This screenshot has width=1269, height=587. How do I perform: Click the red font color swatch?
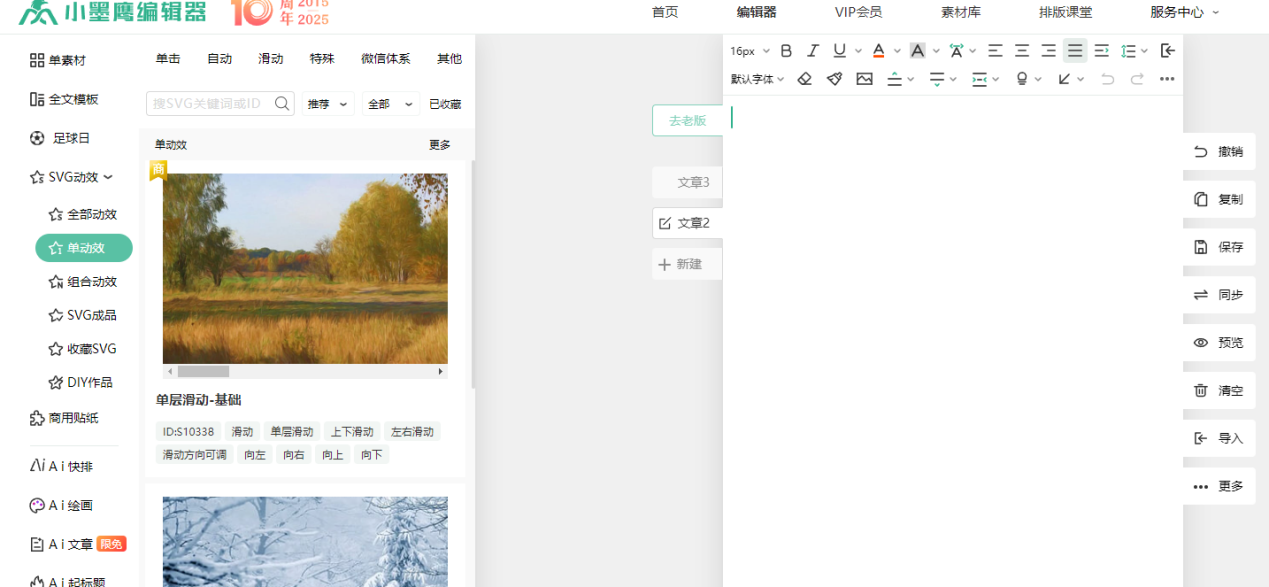point(878,51)
